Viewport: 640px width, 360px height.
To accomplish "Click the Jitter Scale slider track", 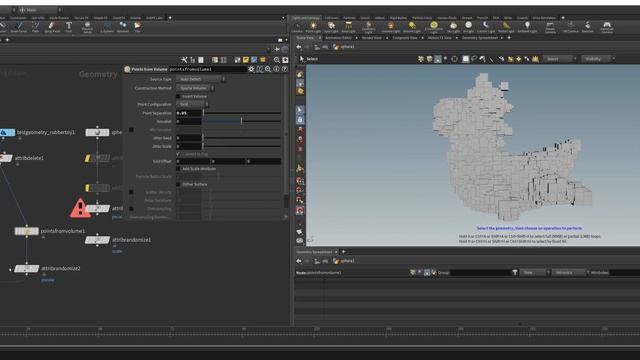I will [x=242, y=146].
